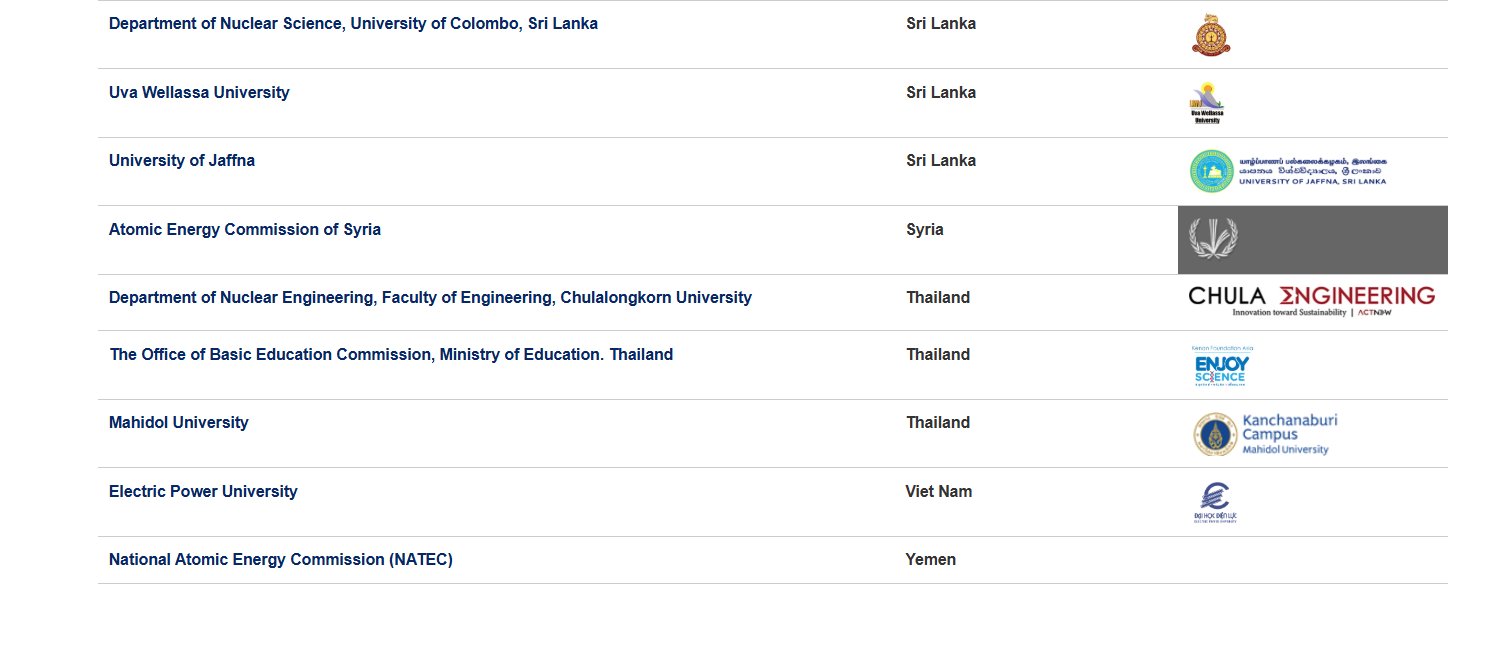Open Atomic Energy Commission of Syria link
This screenshot has height=650, width=1497.
tap(245, 229)
